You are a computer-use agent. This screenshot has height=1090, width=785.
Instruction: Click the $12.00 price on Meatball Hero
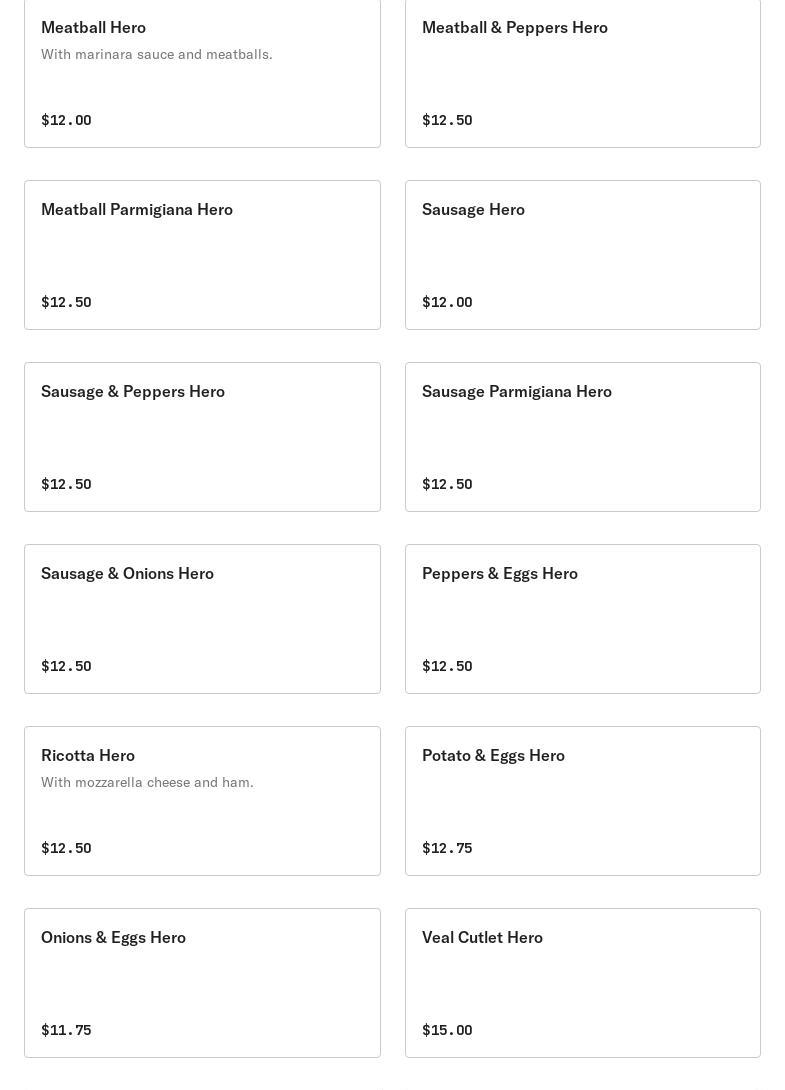click(x=66, y=120)
